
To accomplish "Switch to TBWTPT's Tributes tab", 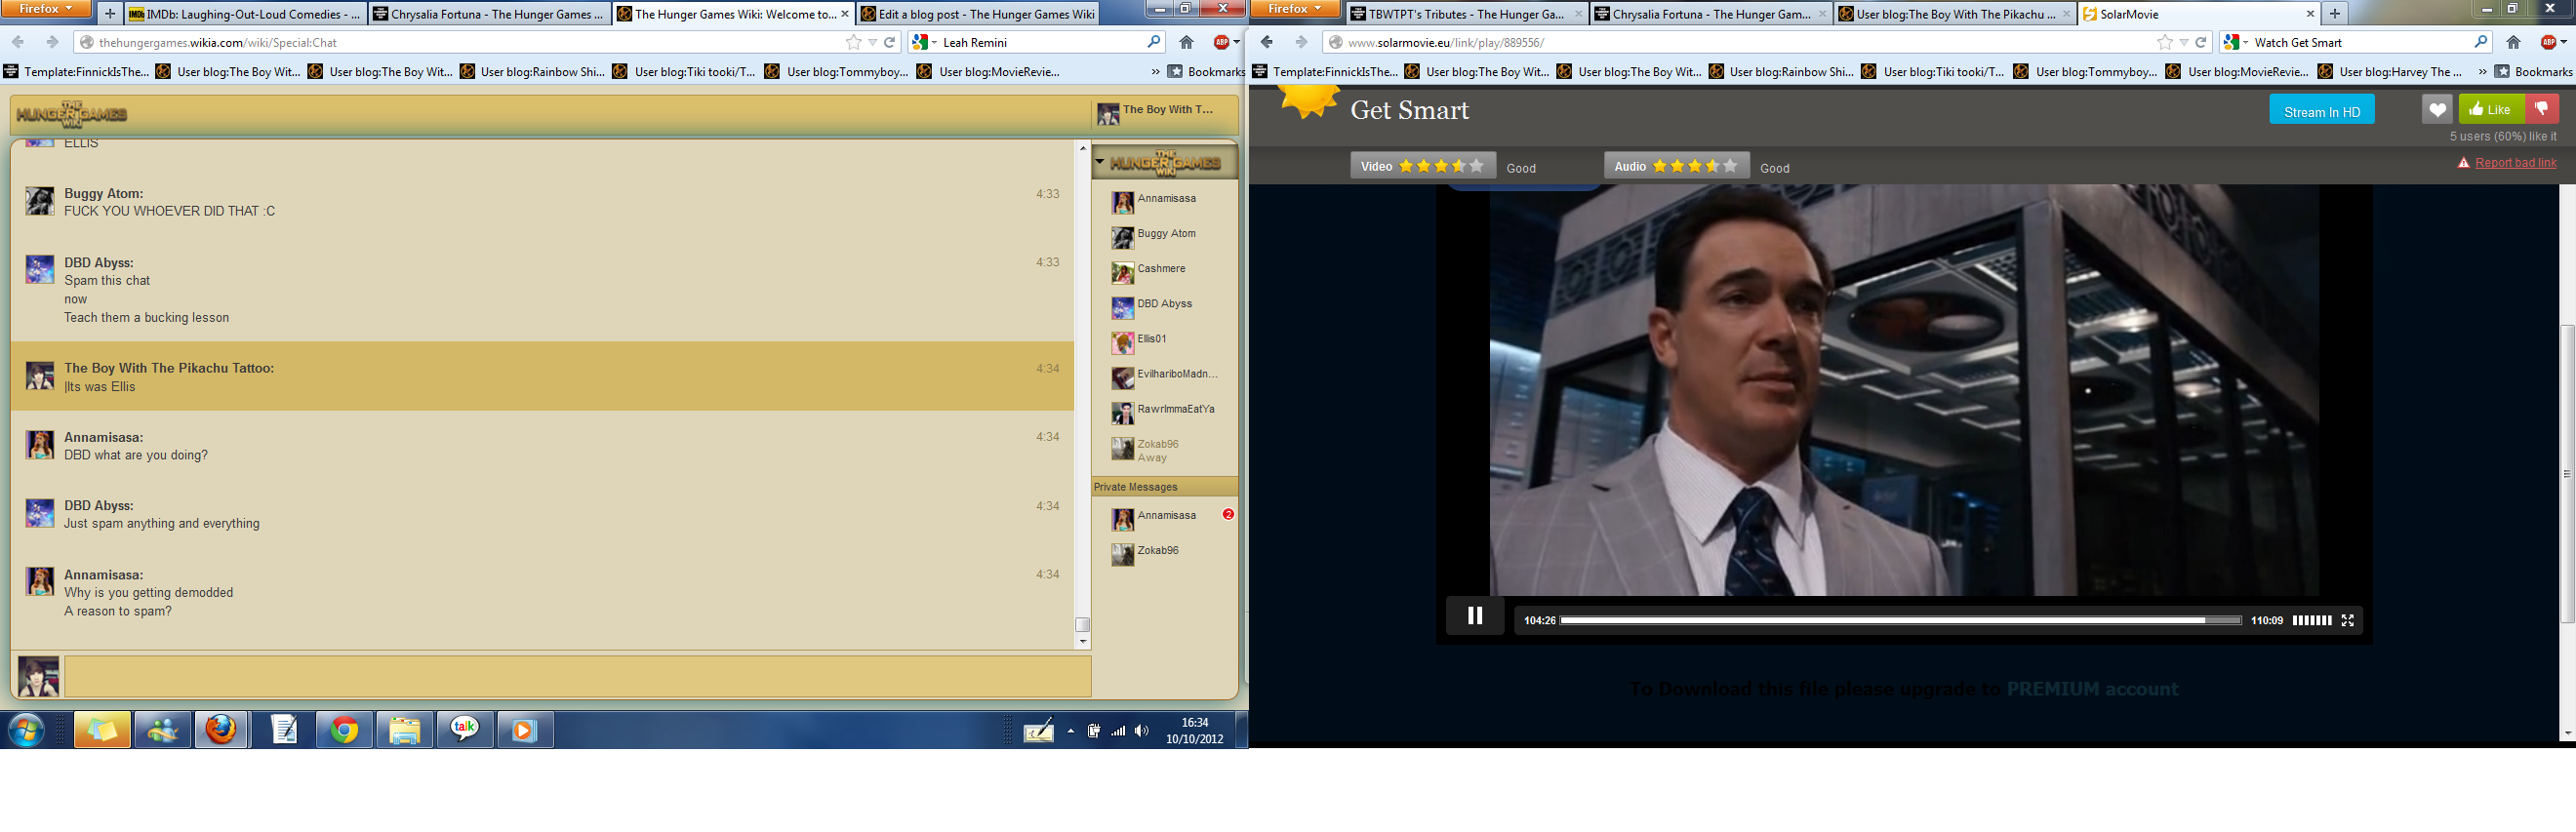I will [x=1465, y=14].
